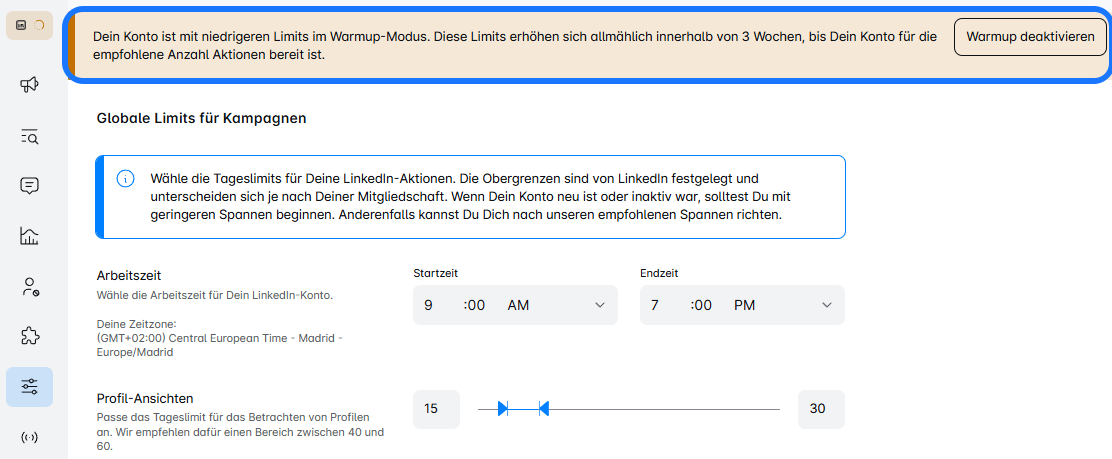
Task: Click the minimum value field showing 15
Action: (436, 408)
